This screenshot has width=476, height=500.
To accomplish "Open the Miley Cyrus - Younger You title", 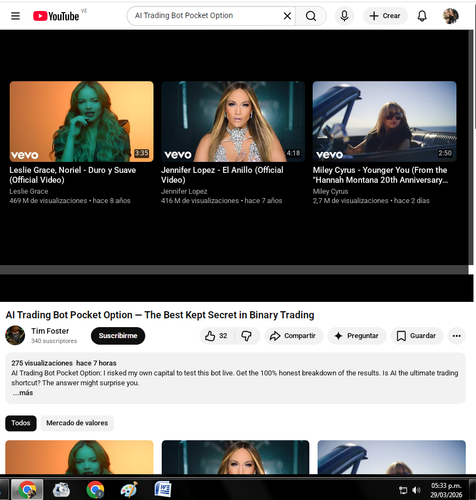I will pyautogui.click(x=380, y=175).
